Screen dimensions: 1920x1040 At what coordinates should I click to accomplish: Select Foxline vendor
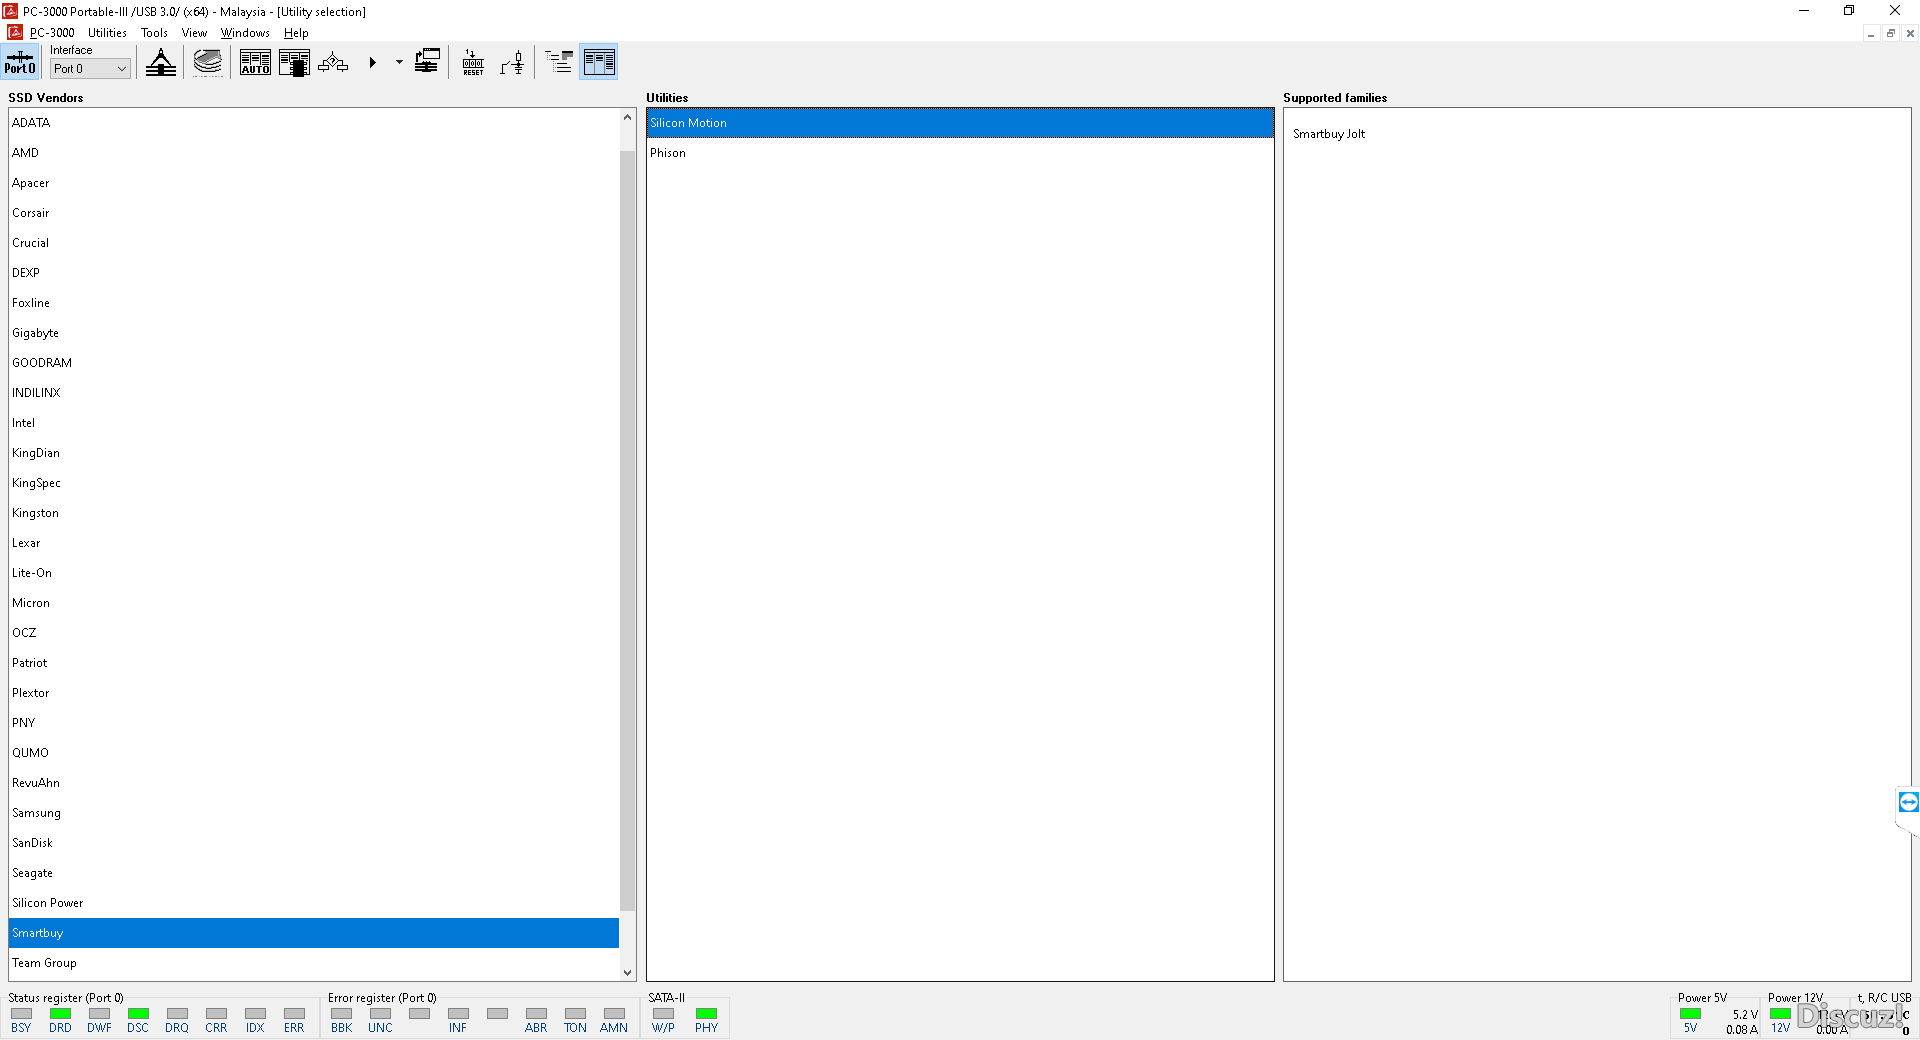click(x=314, y=303)
